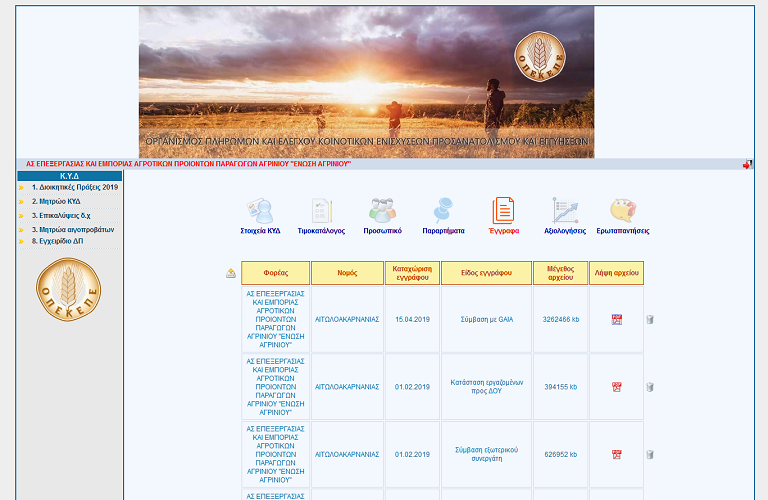Open 3. Μητρώα αιγοπροβάτων sidebar link

coord(72,229)
